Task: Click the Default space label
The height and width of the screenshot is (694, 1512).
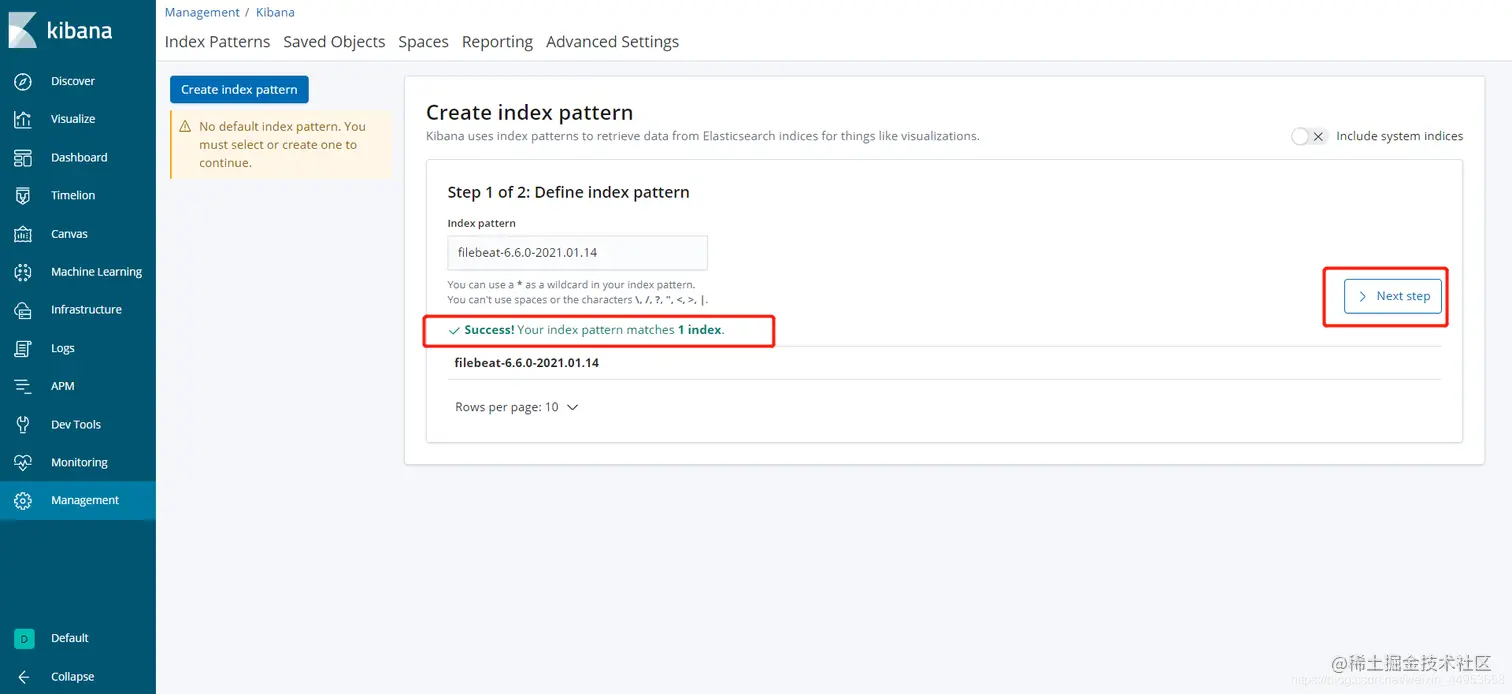Action: [x=70, y=638]
